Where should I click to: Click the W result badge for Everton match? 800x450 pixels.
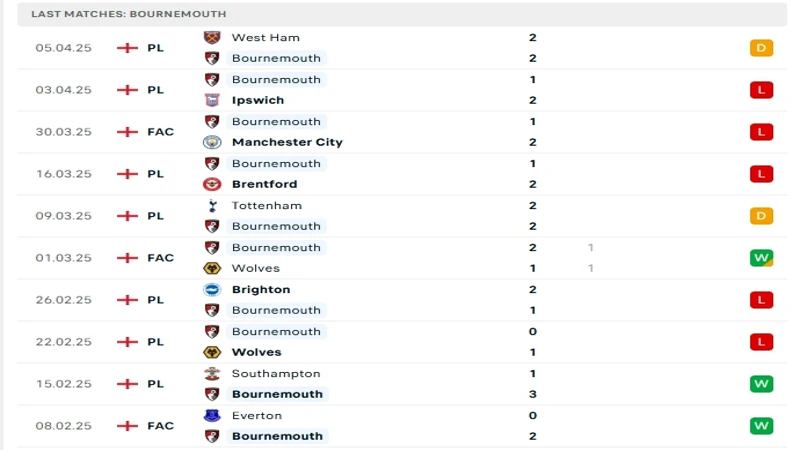pos(761,426)
